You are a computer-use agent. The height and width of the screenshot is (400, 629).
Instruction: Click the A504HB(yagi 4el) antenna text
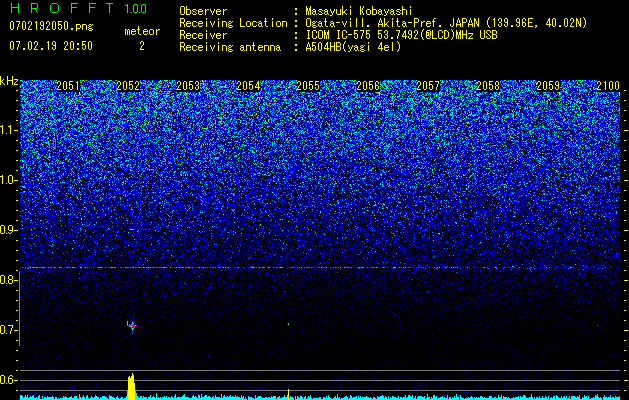click(x=353, y=47)
